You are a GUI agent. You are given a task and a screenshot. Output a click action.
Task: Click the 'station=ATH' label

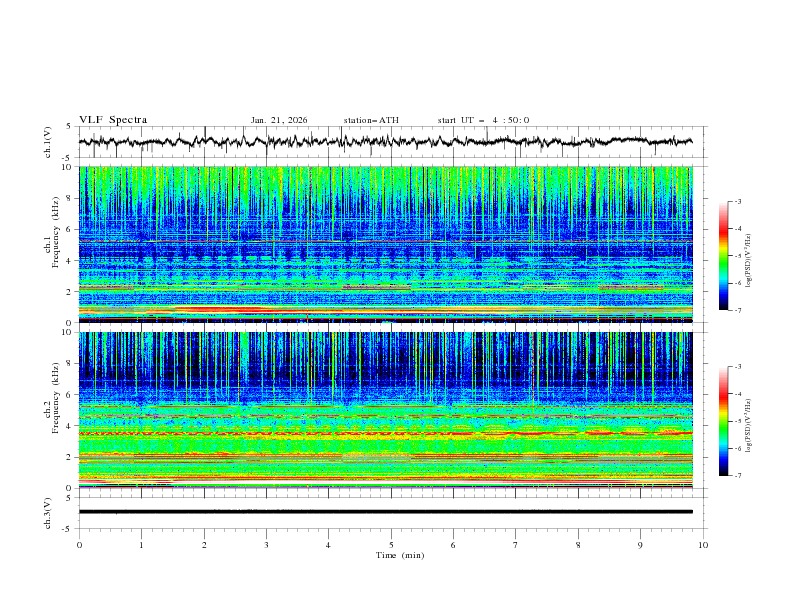tap(371, 120)
